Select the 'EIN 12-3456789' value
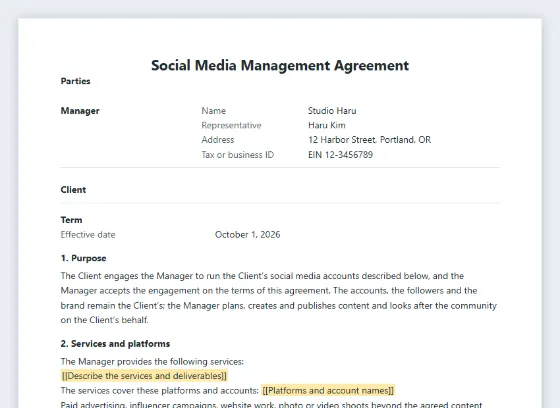Screen dimensions: 560x408 tap(340, 155)
